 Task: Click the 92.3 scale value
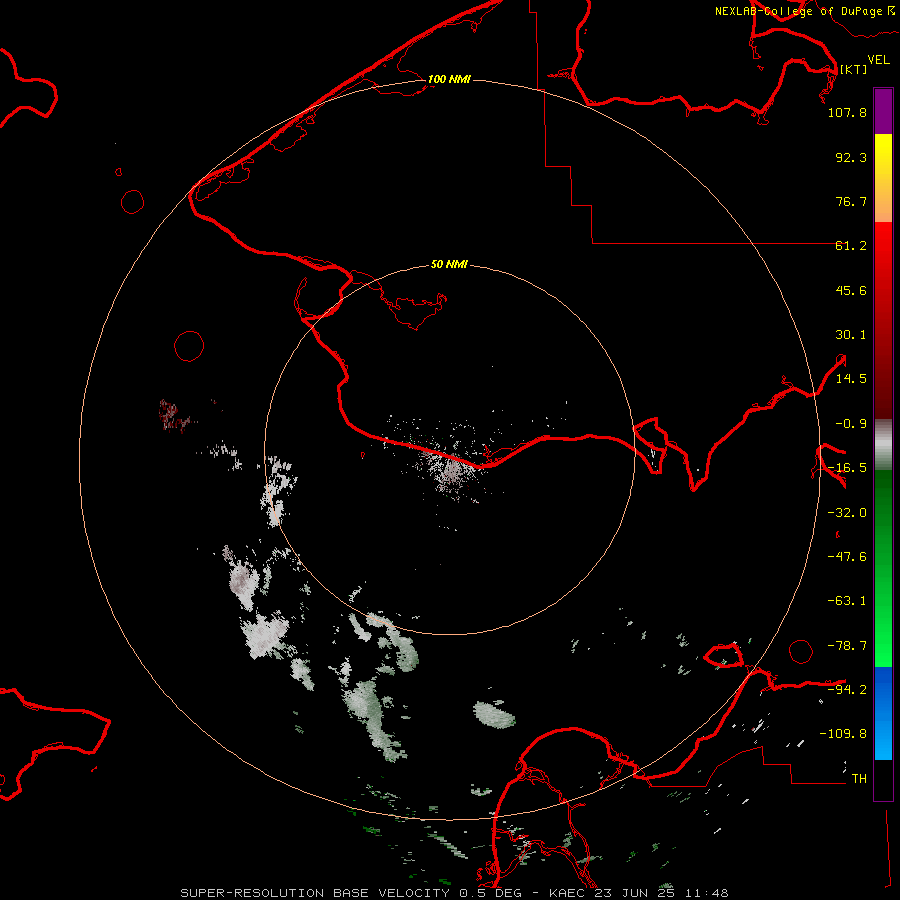pyautogui.click(x=851, y=157)
